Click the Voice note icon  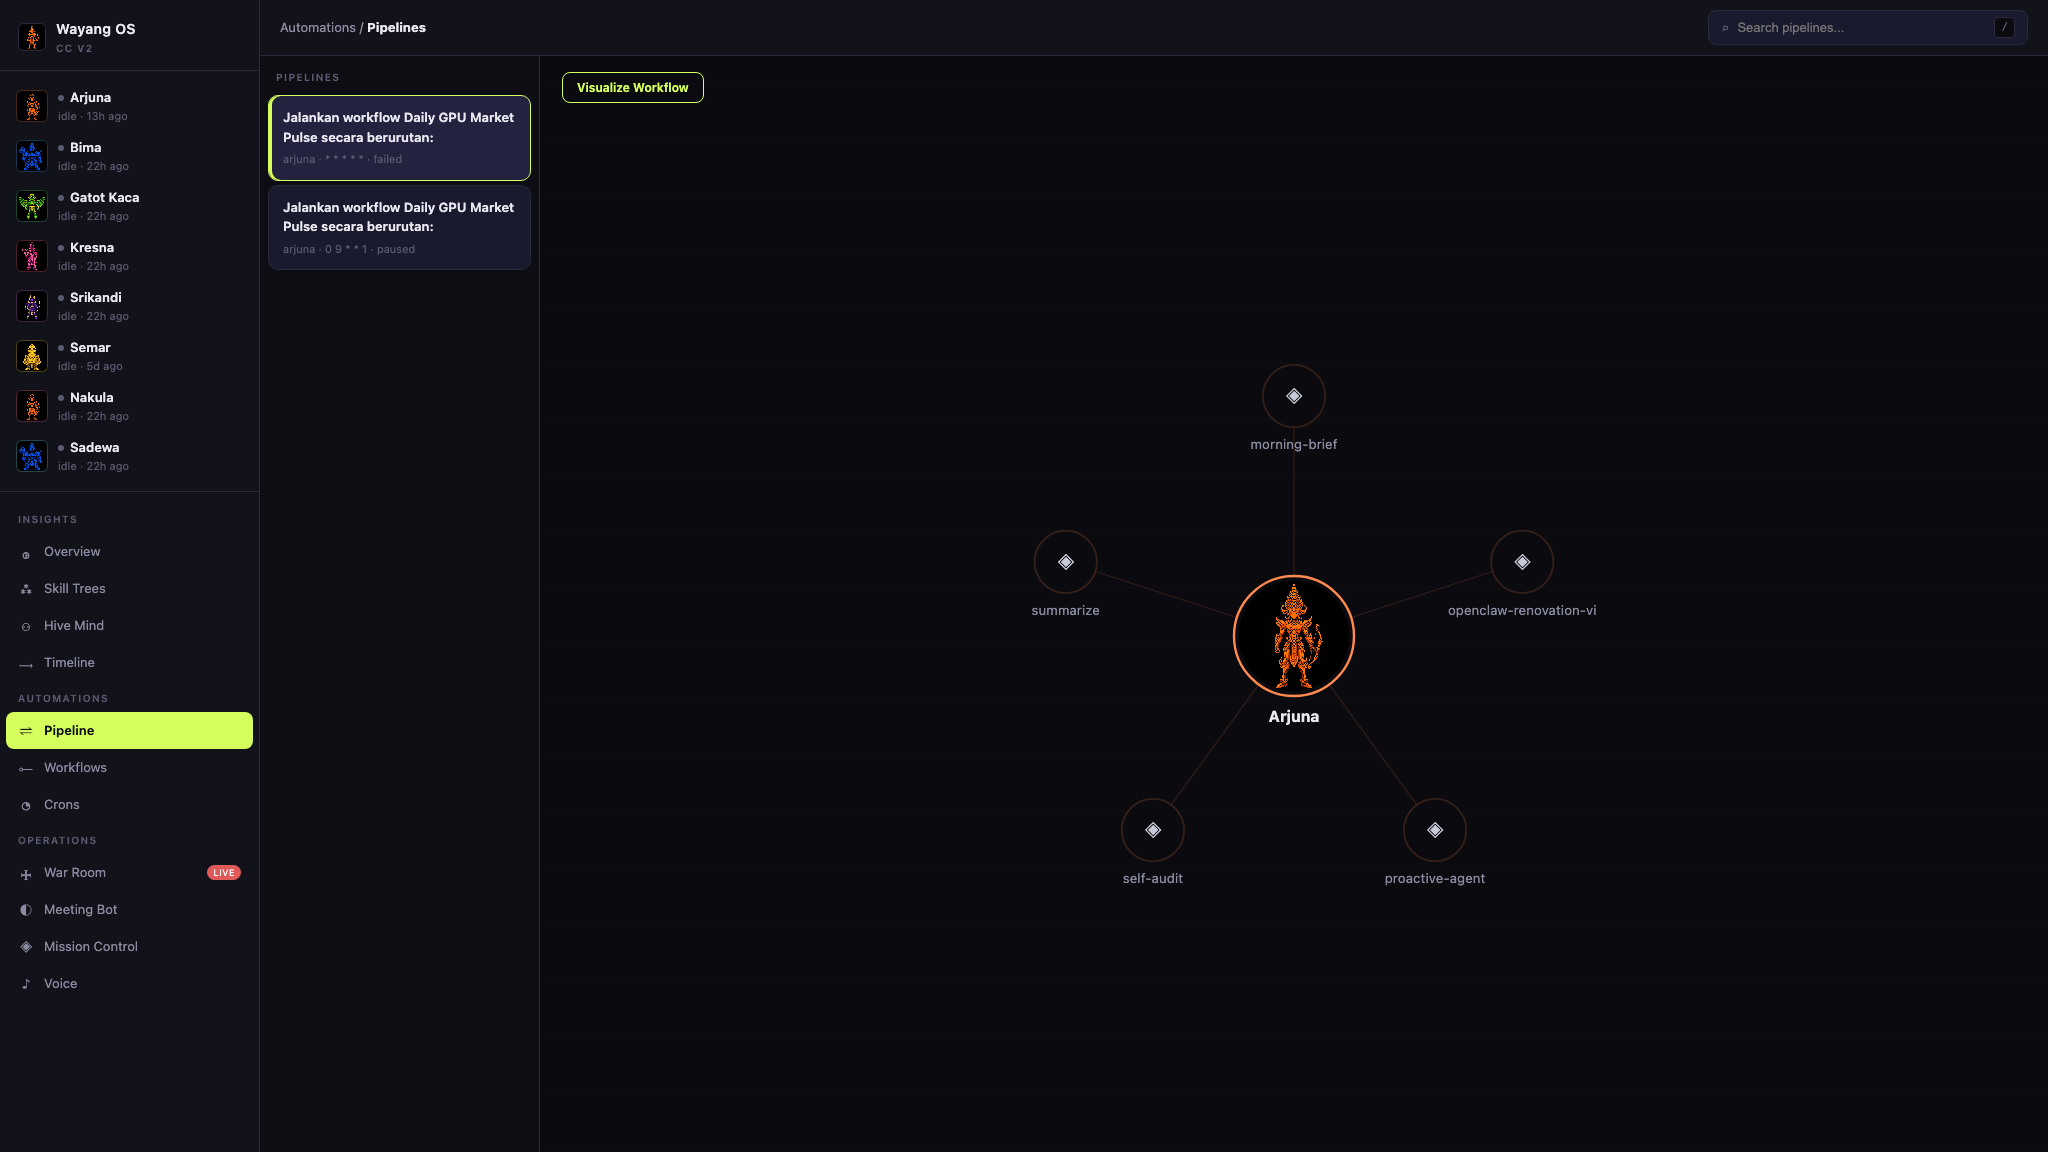26,984
